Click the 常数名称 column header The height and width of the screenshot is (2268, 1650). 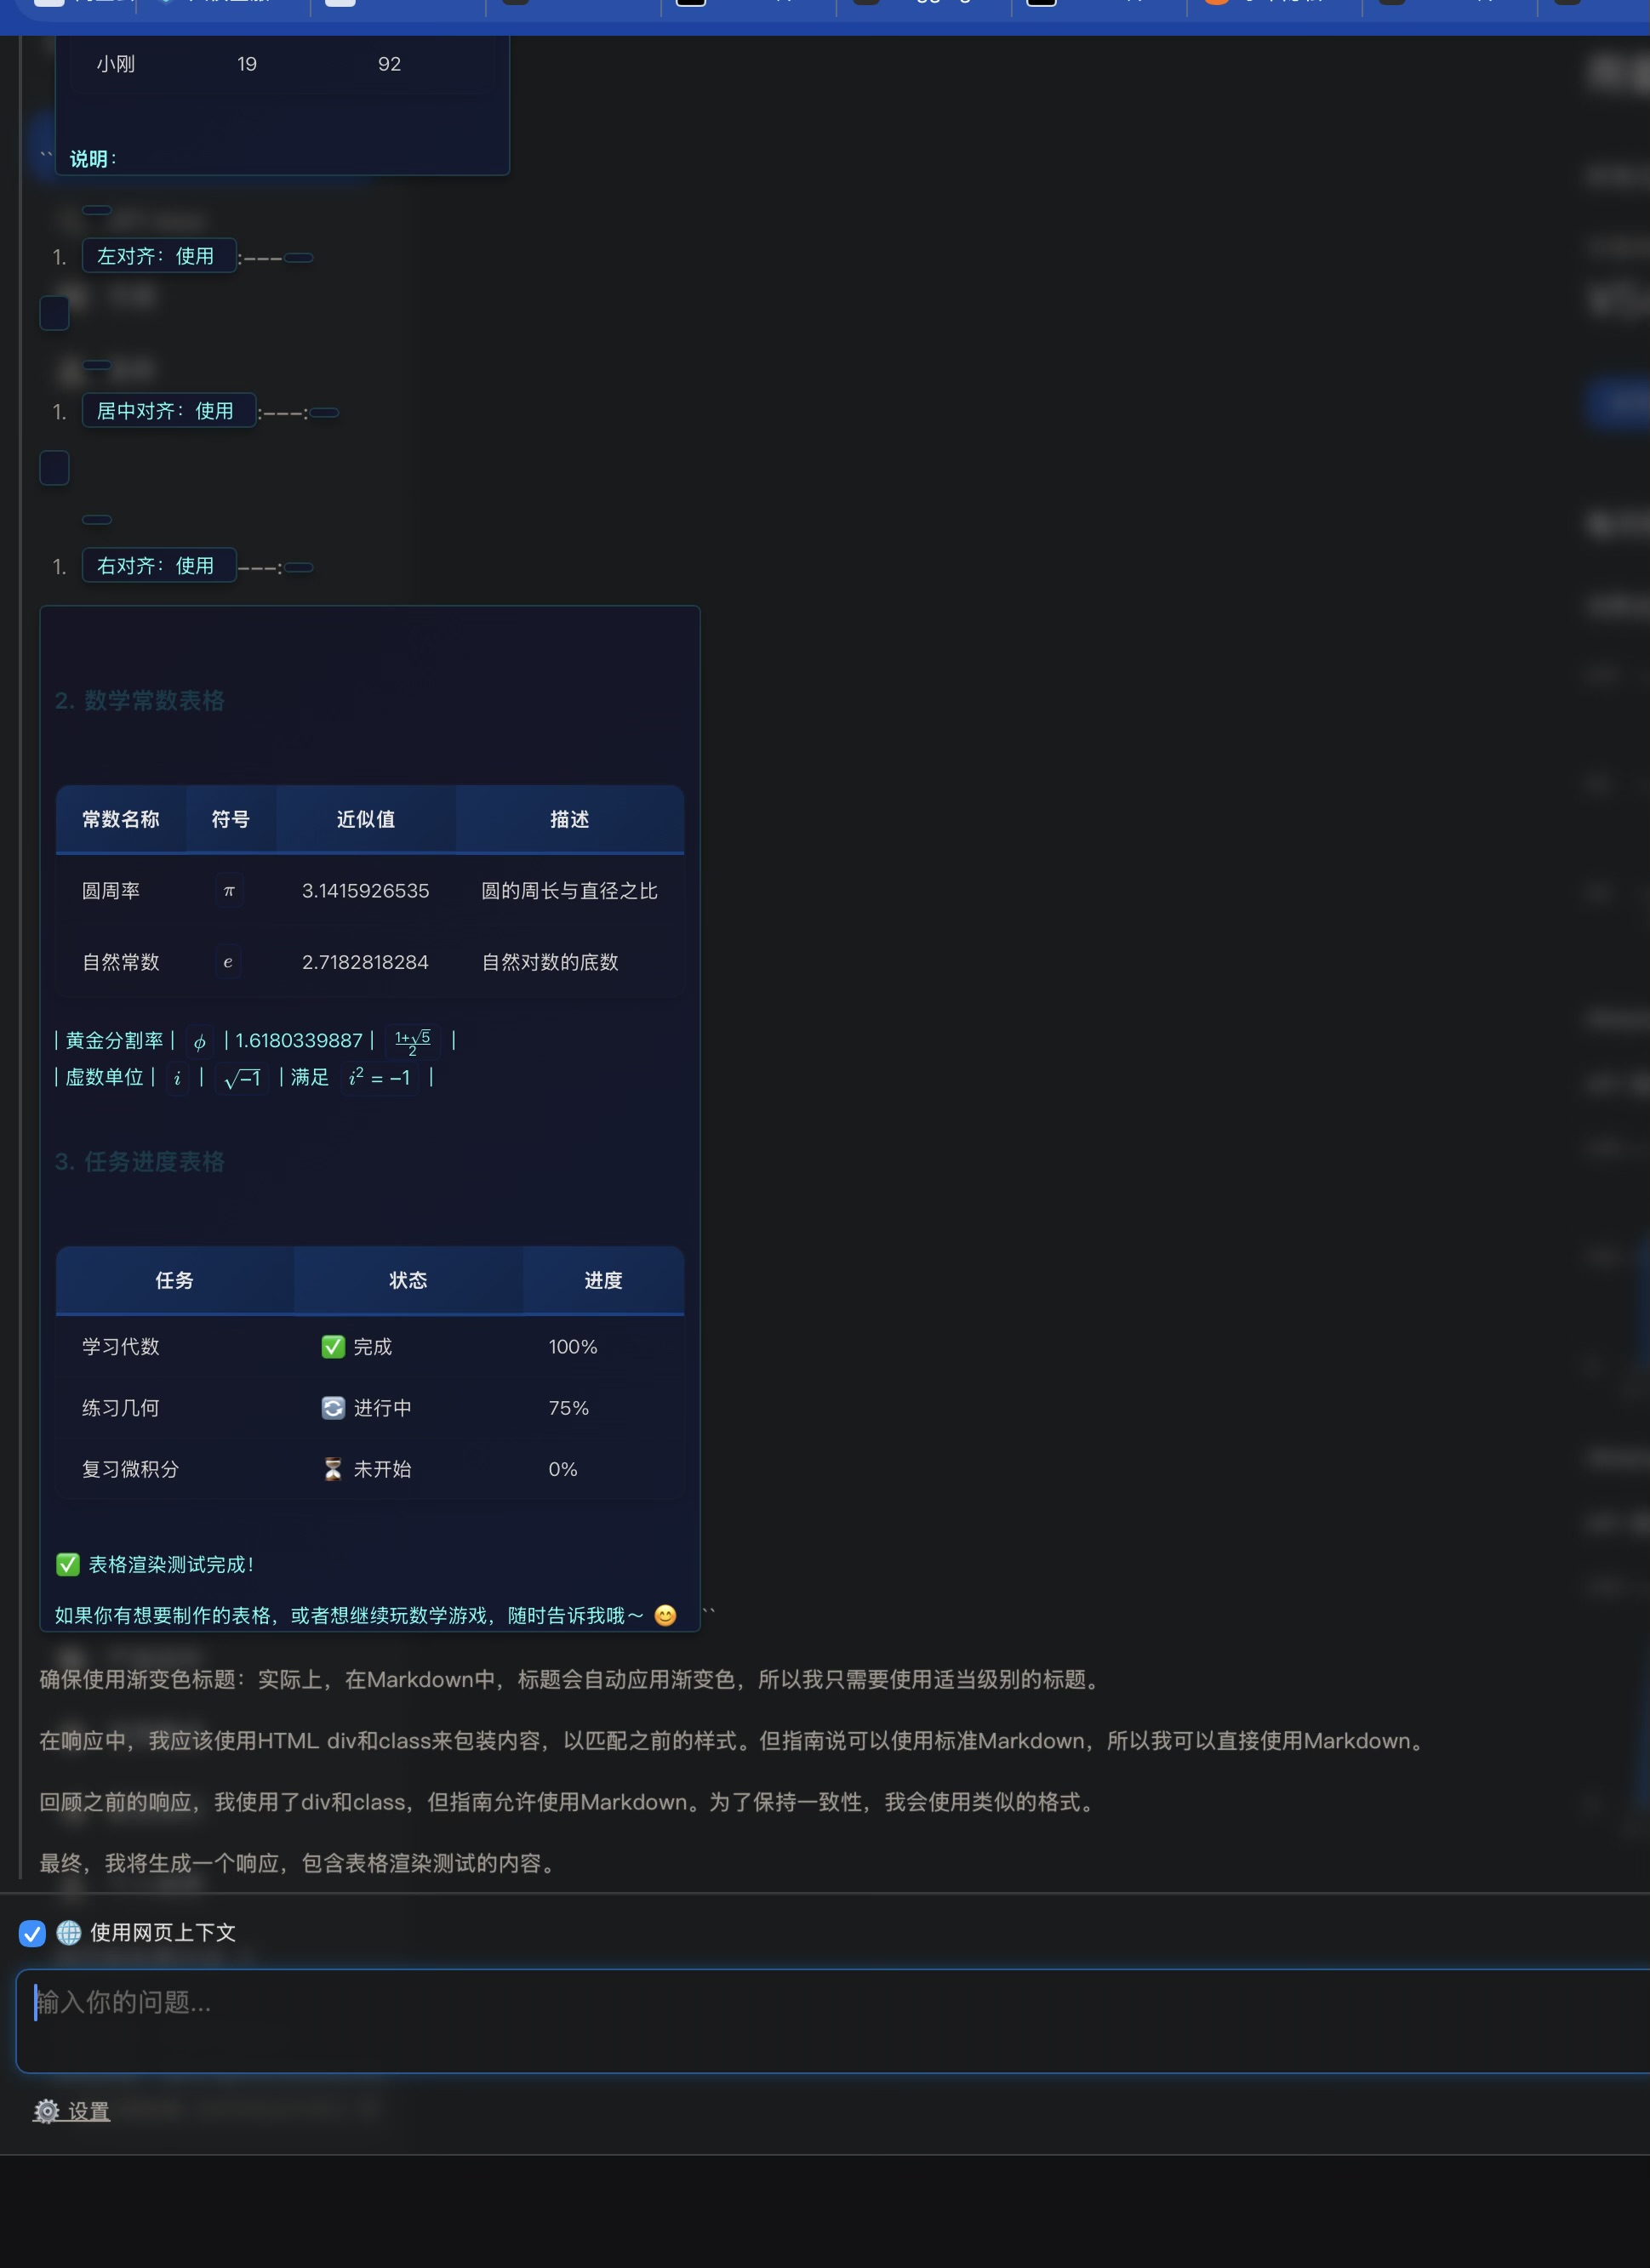pos(121,819)
